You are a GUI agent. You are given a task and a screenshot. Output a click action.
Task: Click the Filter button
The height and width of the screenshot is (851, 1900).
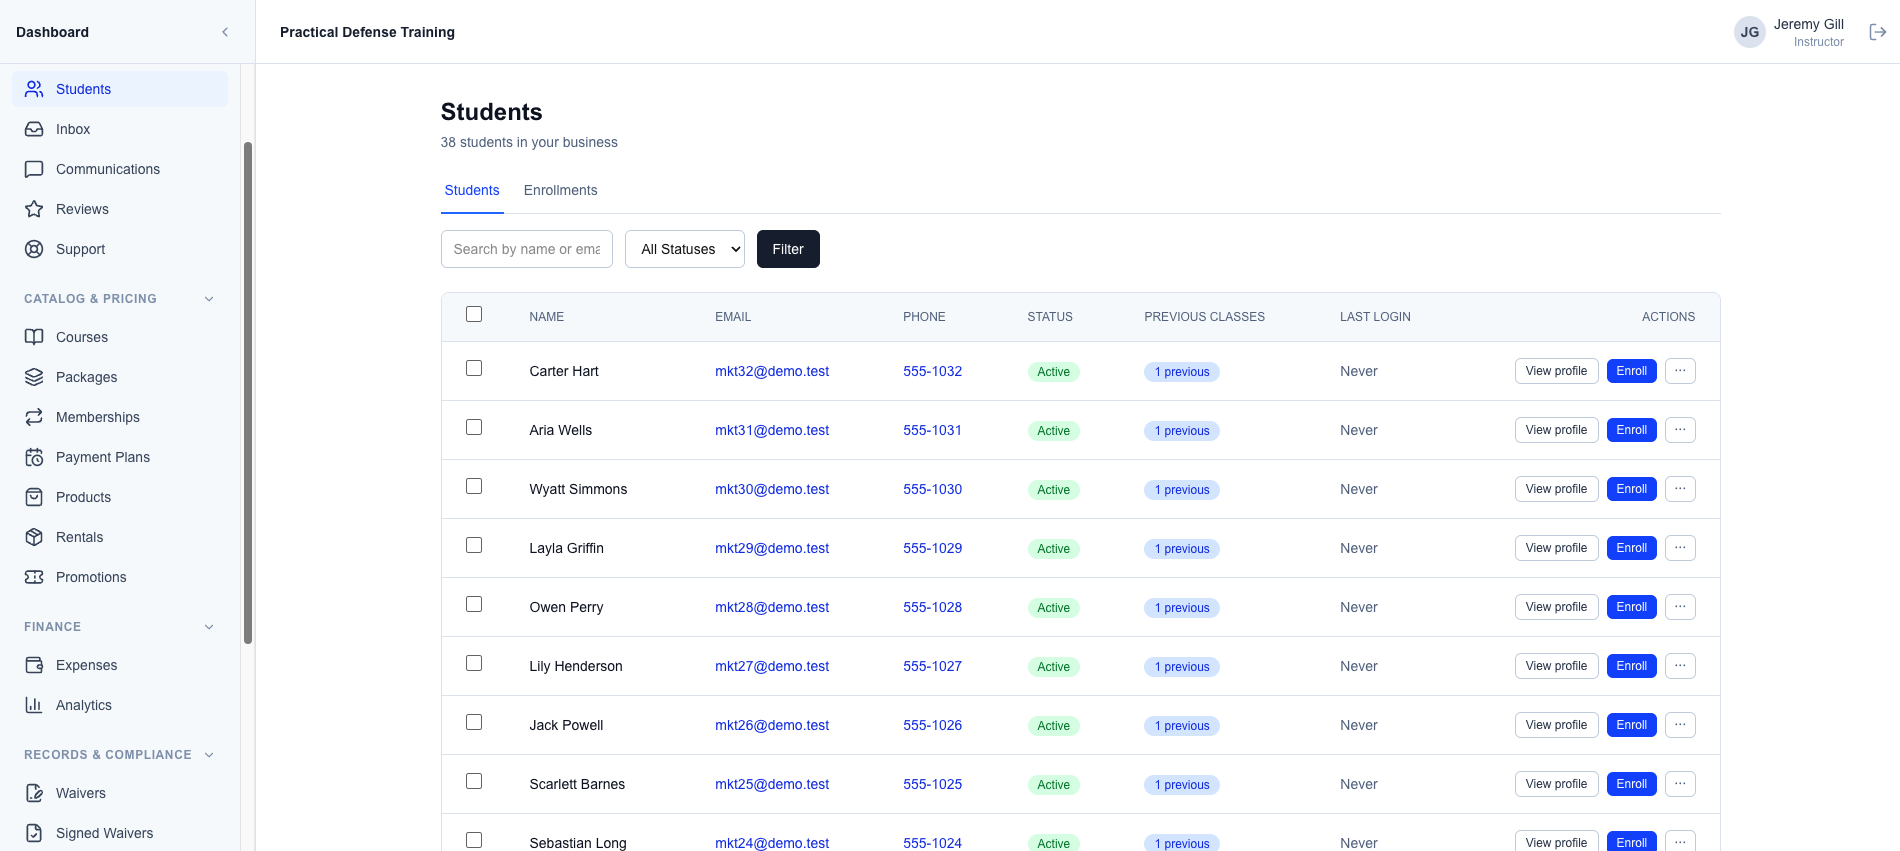(x=788, y=249)
